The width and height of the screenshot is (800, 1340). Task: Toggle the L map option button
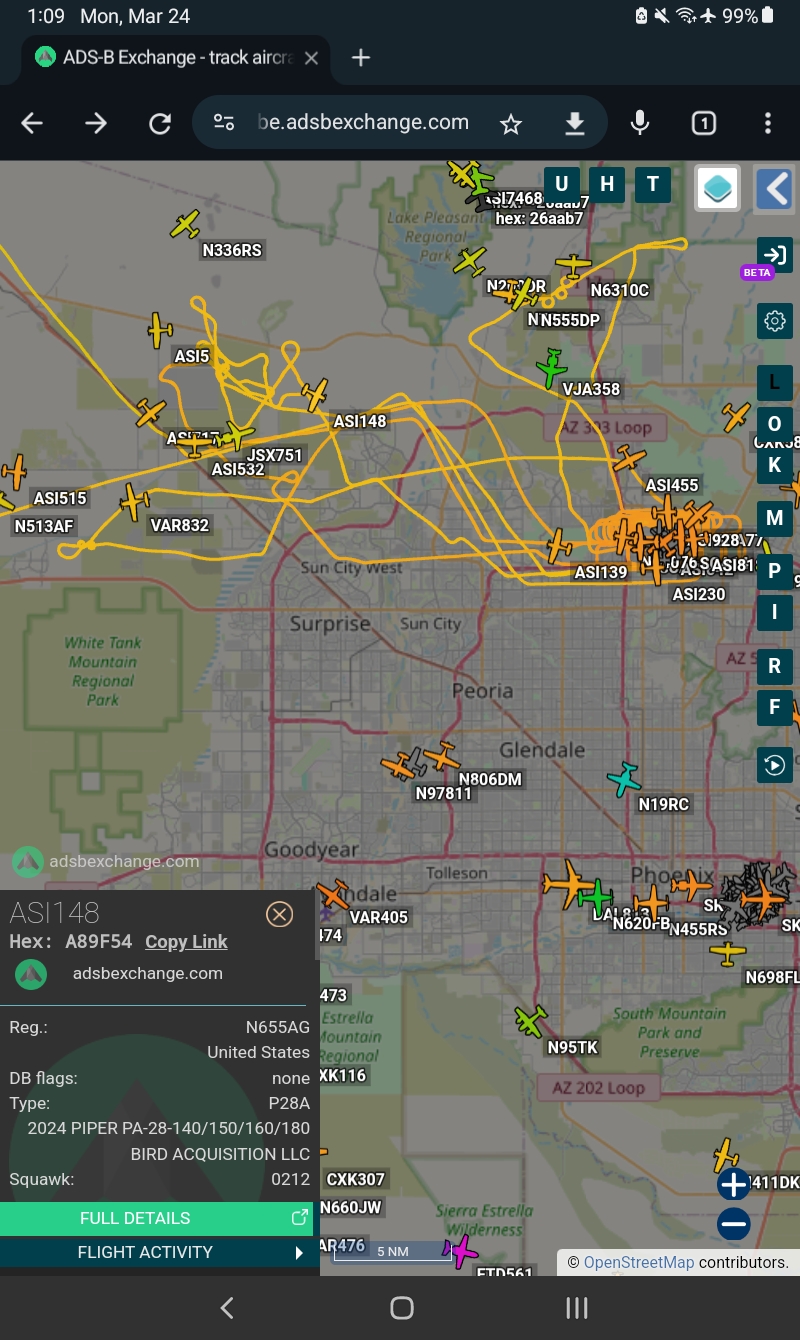[774, 383]
